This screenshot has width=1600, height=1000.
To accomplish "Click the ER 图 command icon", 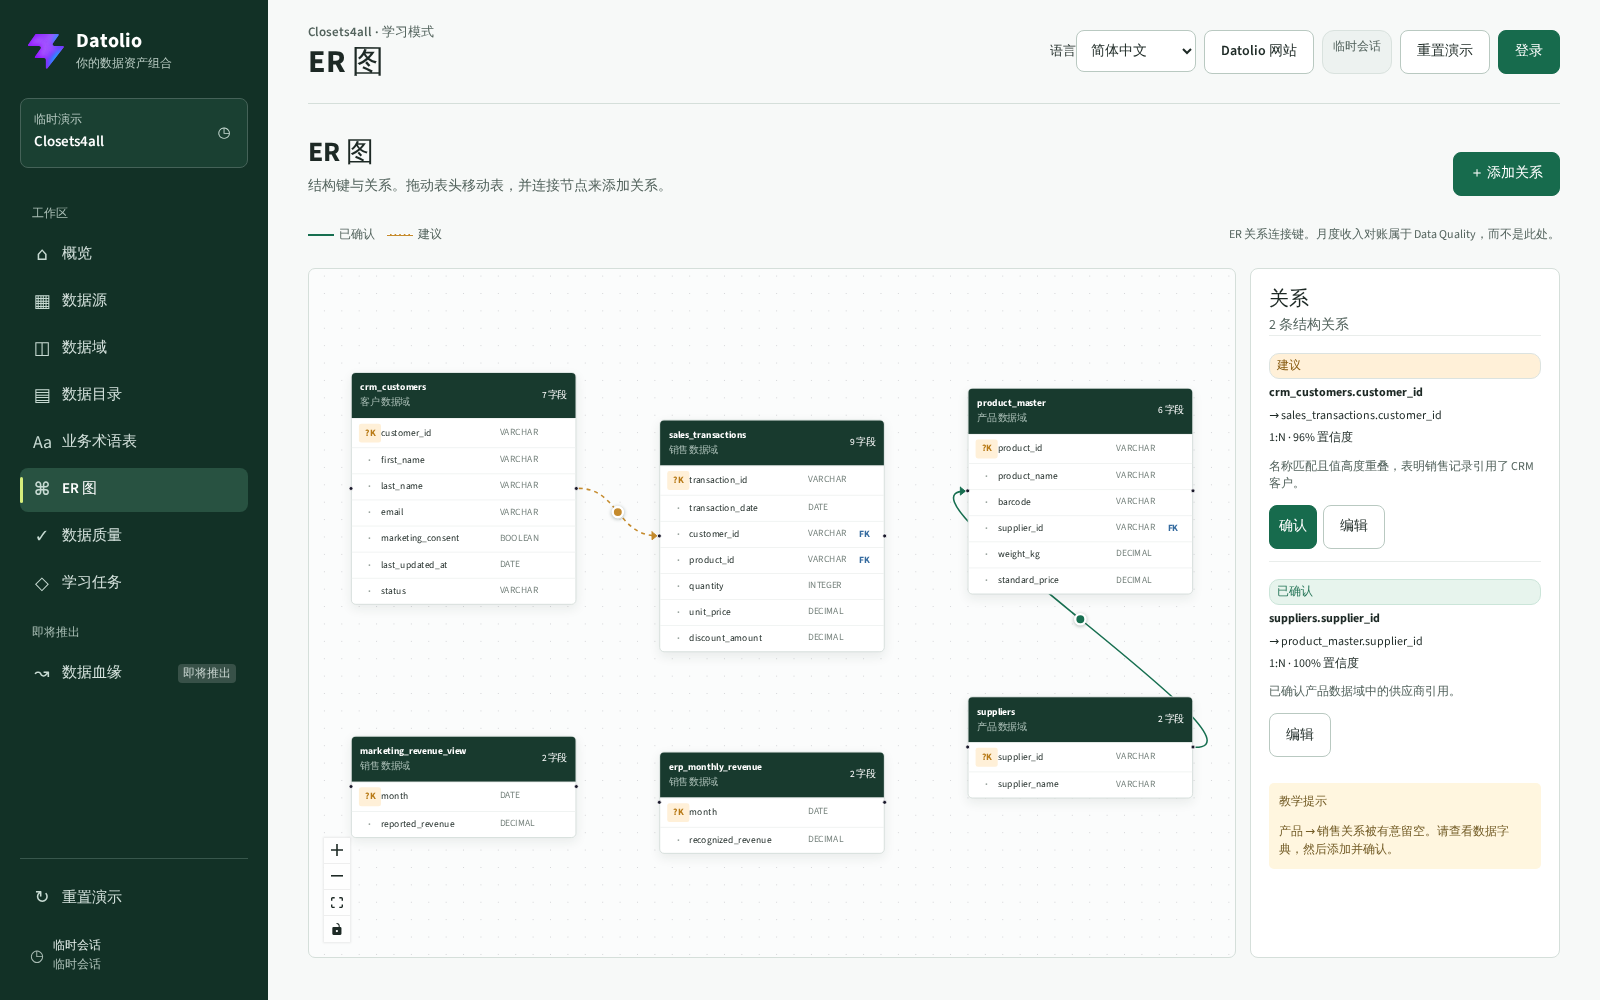I will click(42, 489).
